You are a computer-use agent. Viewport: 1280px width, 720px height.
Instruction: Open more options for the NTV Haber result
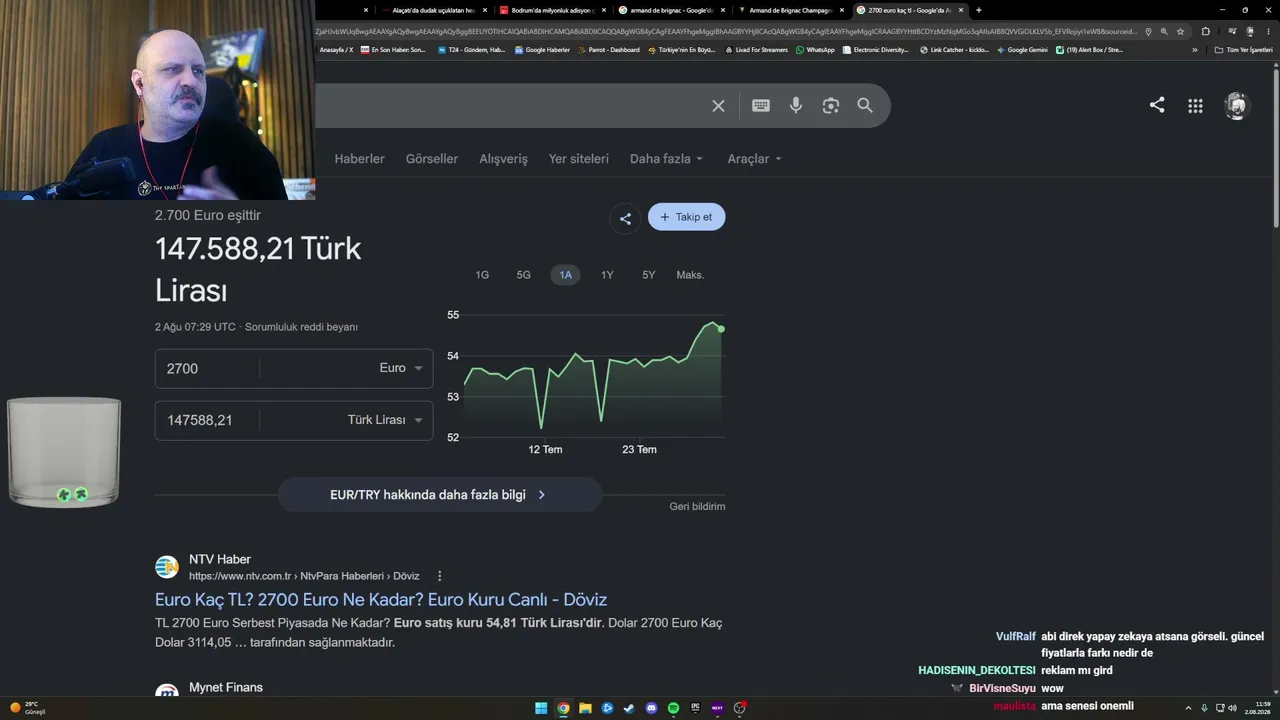point(439,576)
